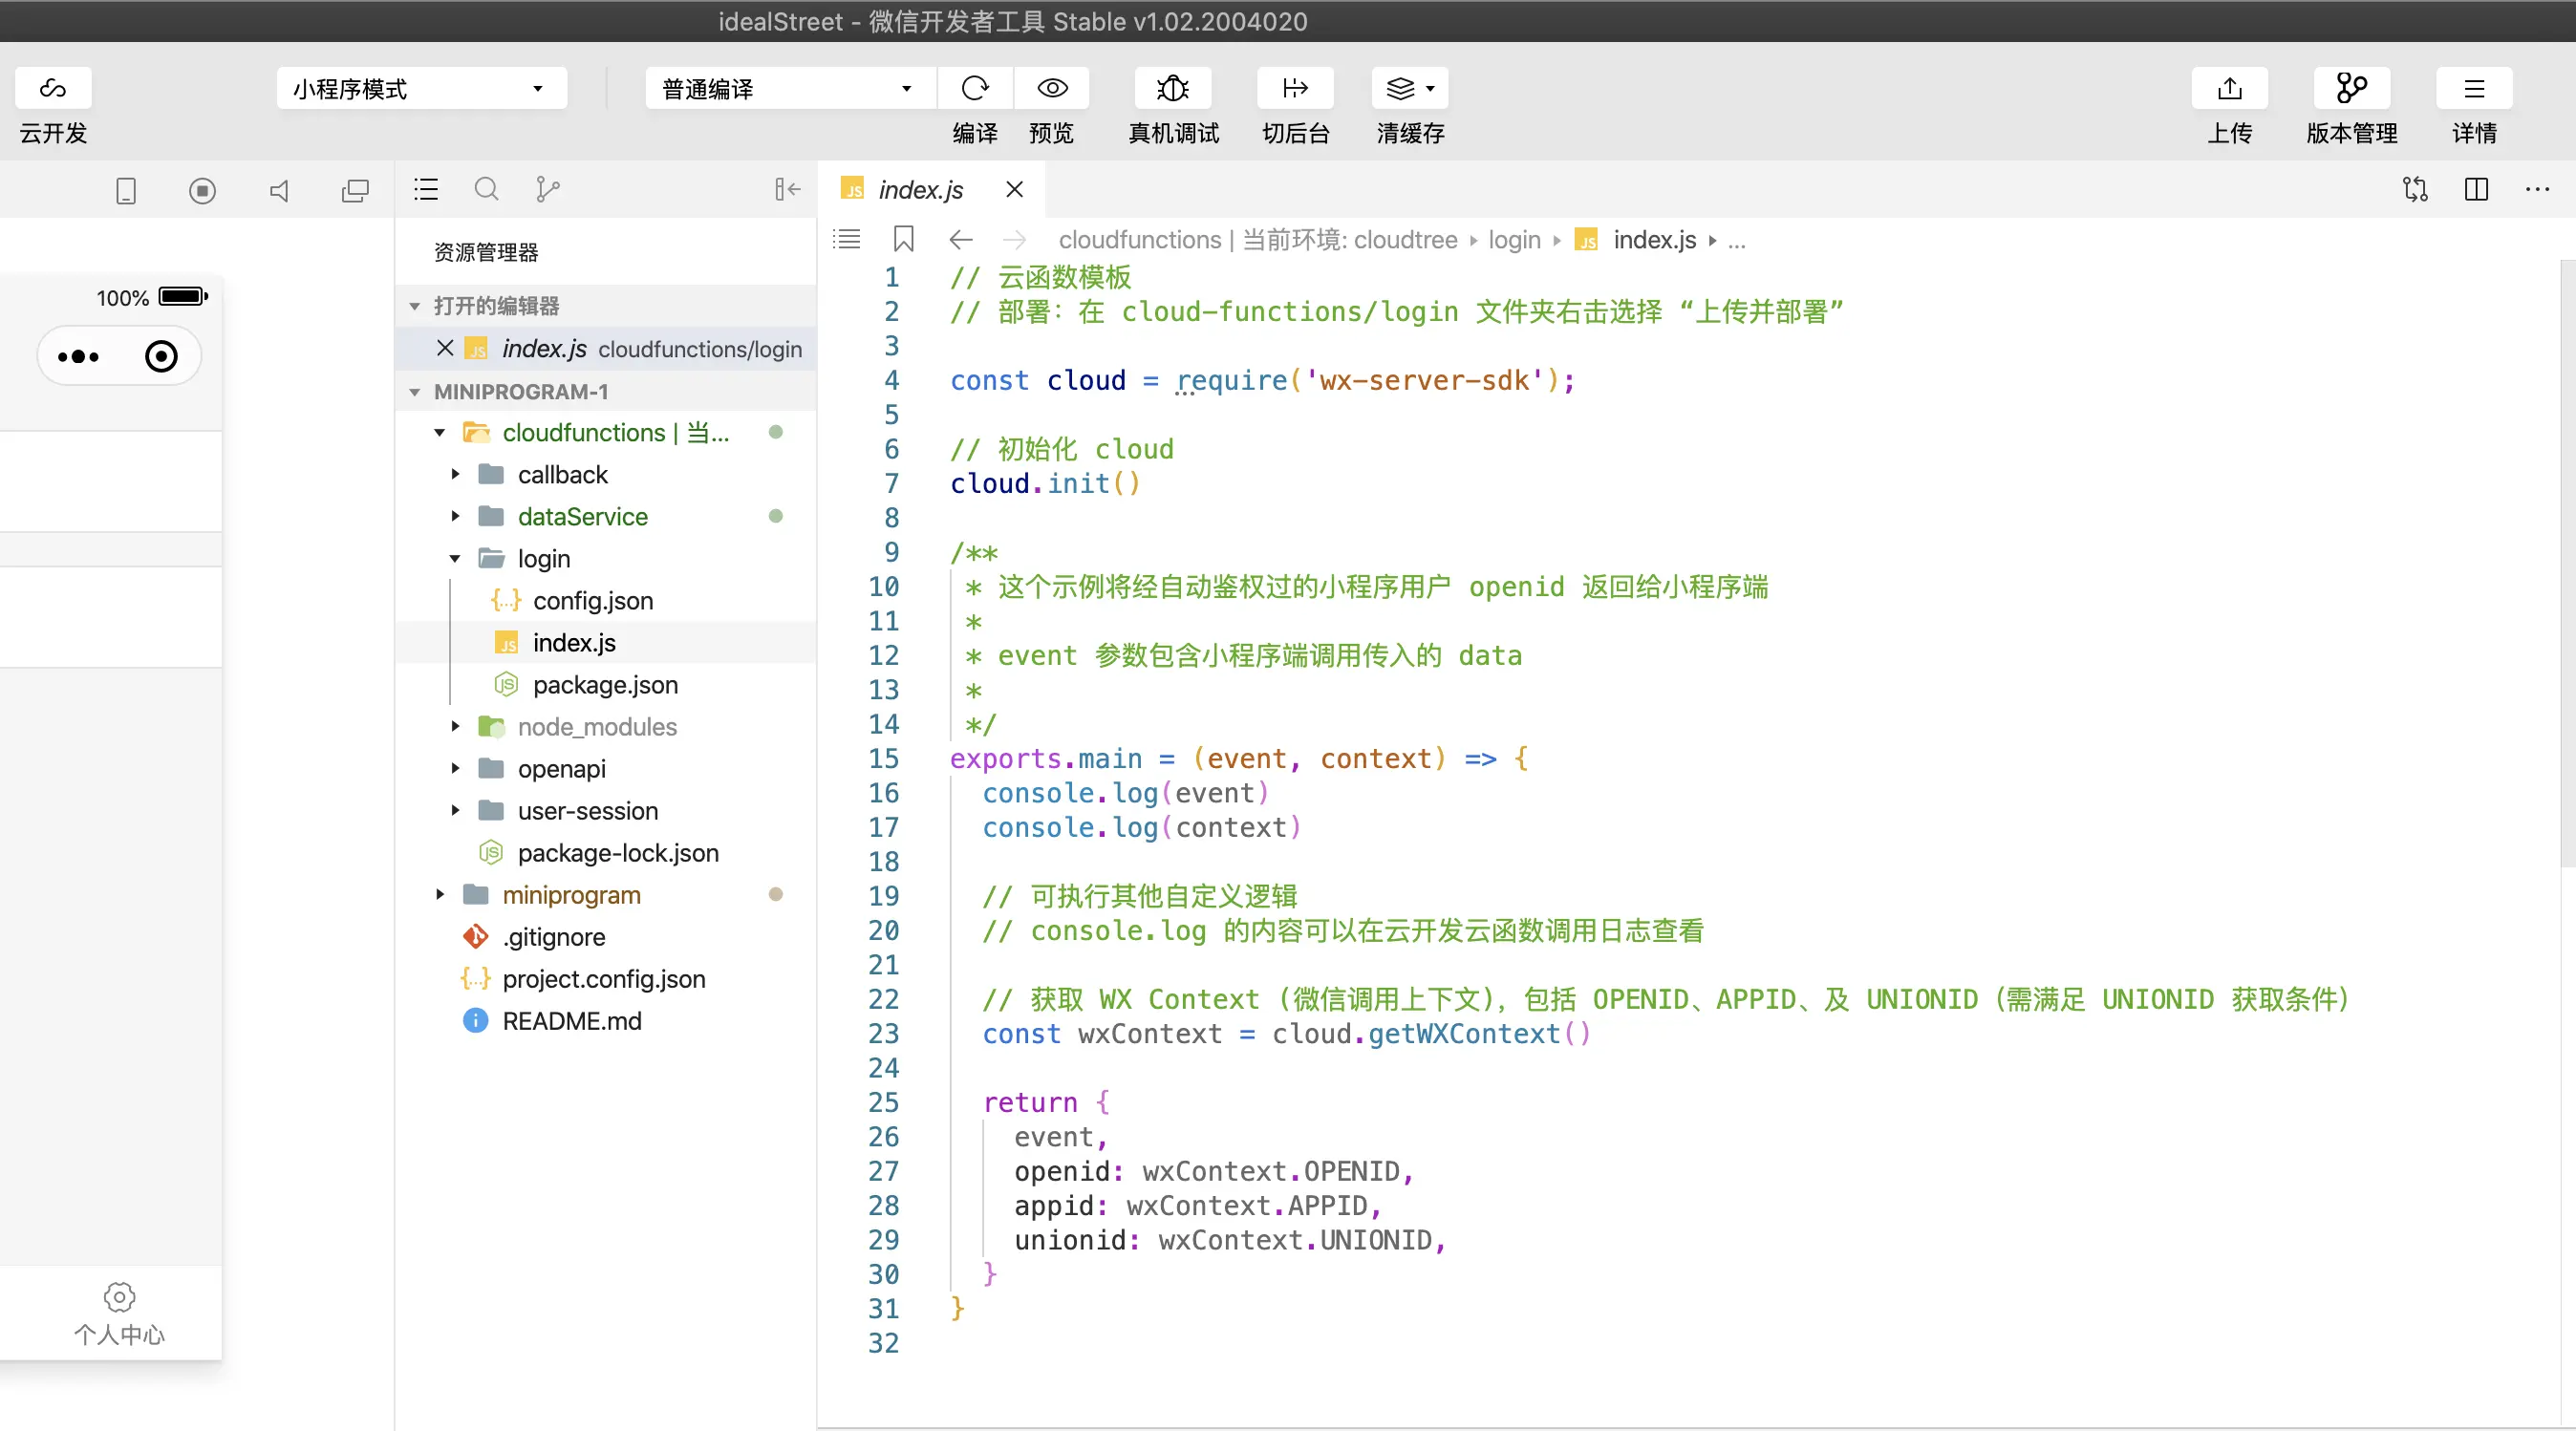Click login in the breadcrumb path

pyautogui.click(x=1514, y=240)
